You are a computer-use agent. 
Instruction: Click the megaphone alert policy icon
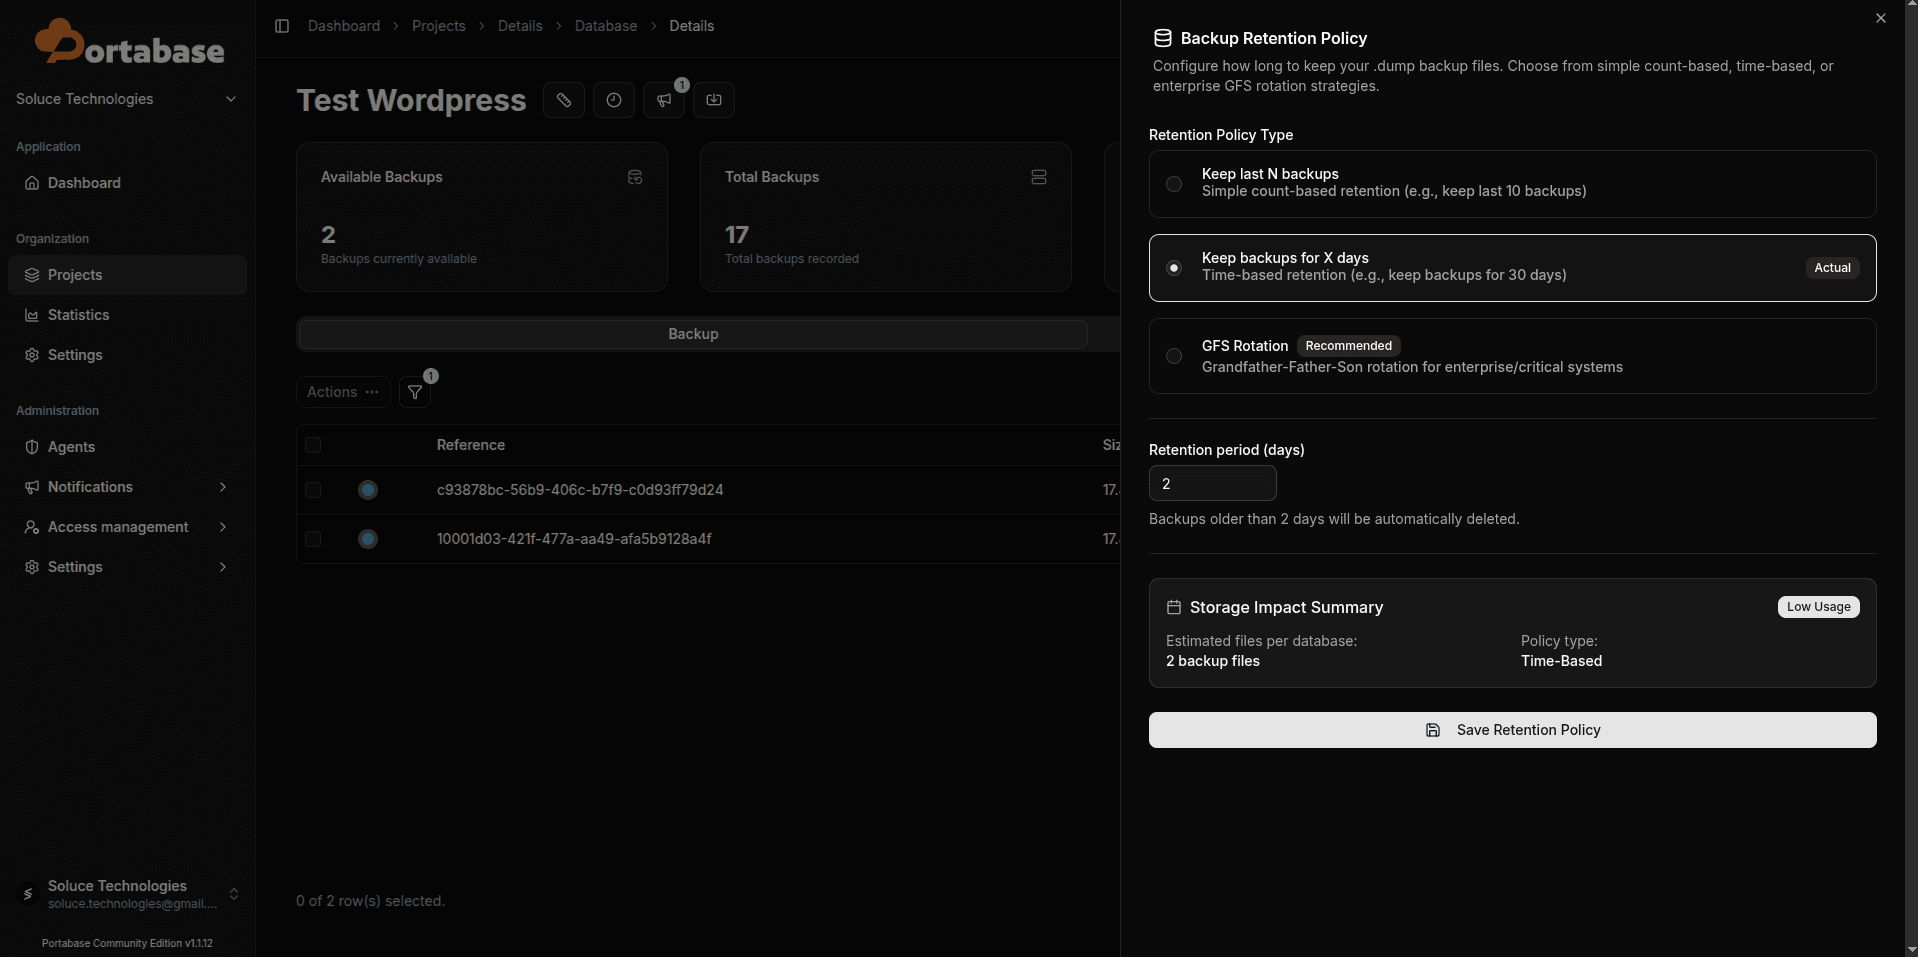click(x=664, y=100)
